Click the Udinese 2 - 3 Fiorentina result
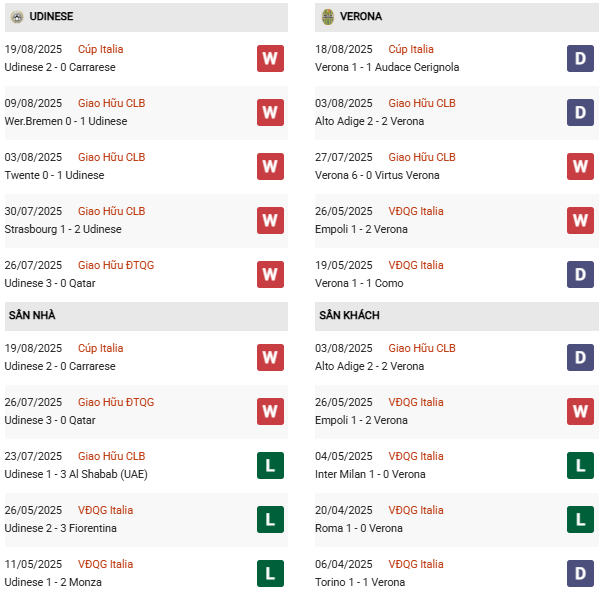Screen dimensions: 600x598 click(61, 528)
